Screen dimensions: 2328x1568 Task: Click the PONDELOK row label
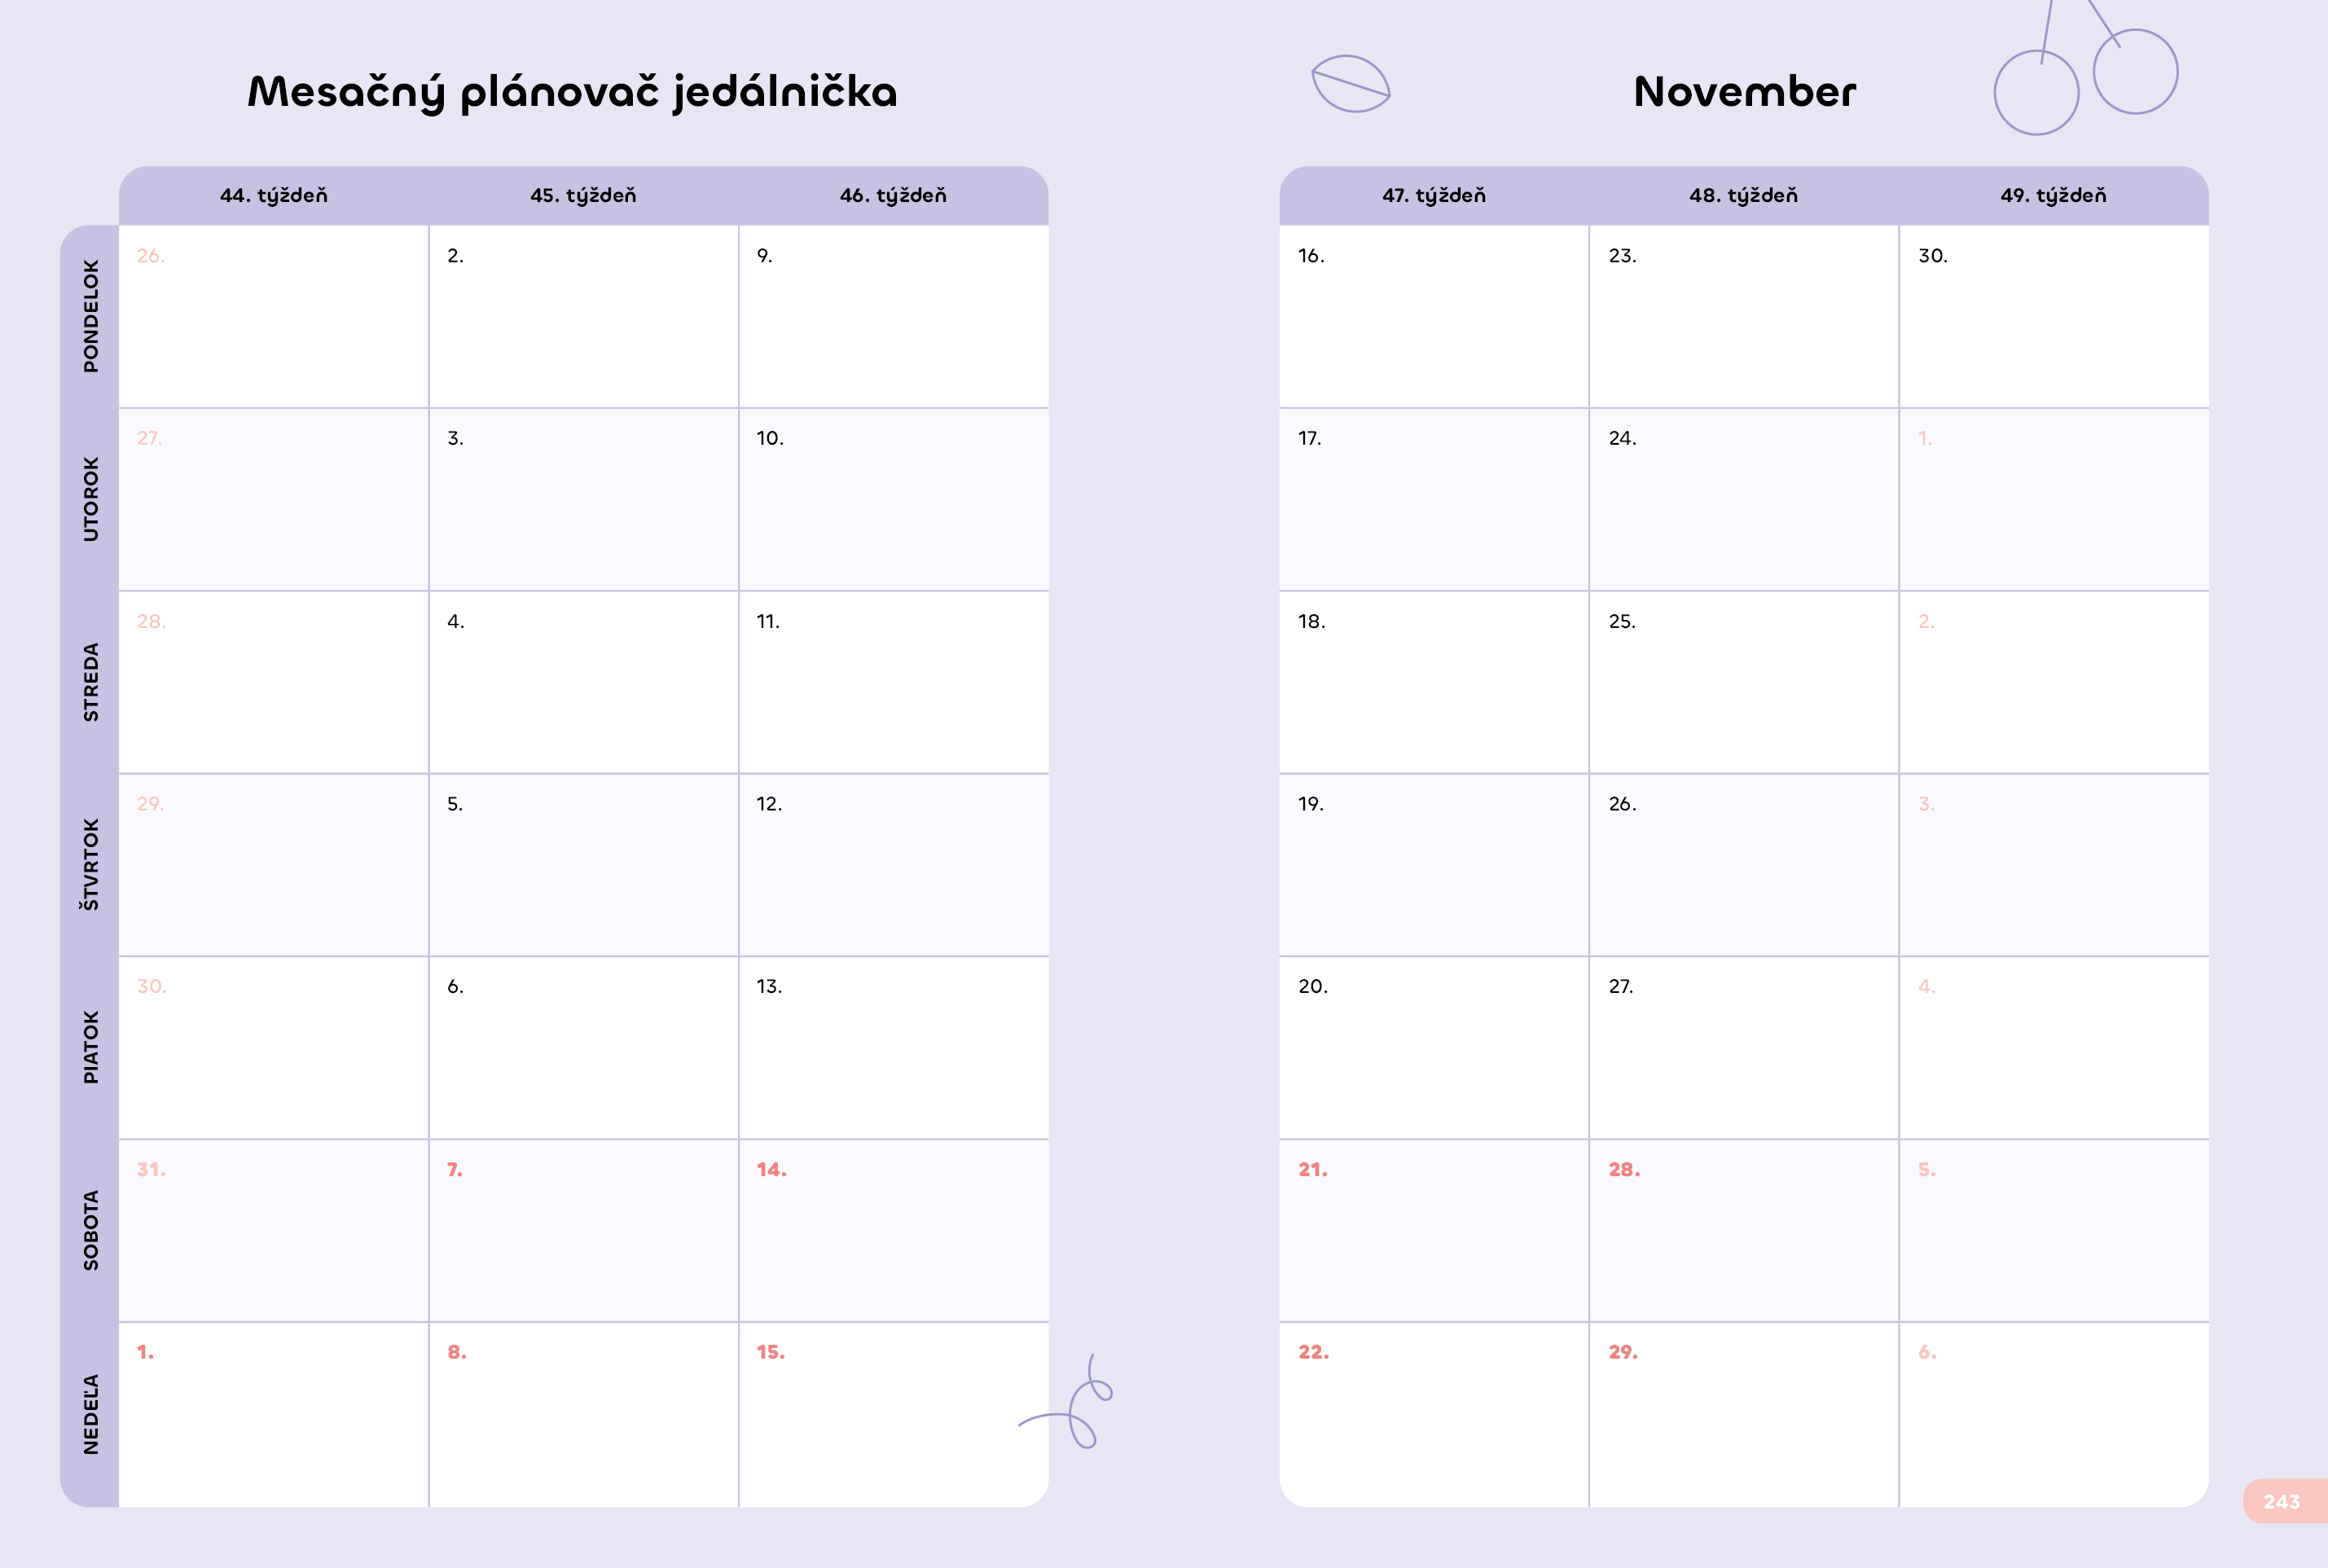pos(91,316)
